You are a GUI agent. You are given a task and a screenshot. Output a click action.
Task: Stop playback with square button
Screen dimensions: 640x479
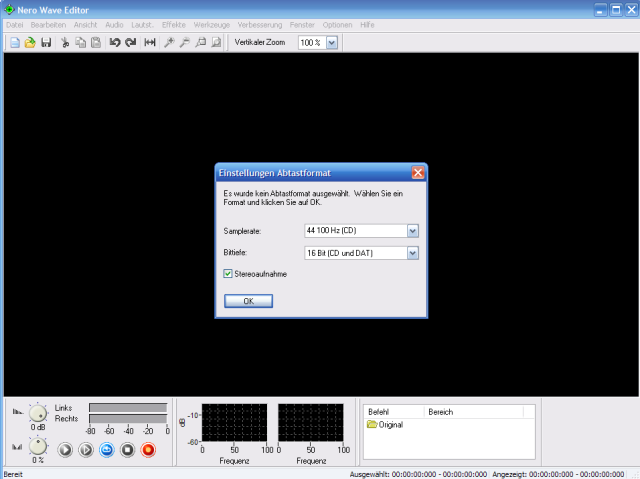pyautogui.click(x=127, y=450)
